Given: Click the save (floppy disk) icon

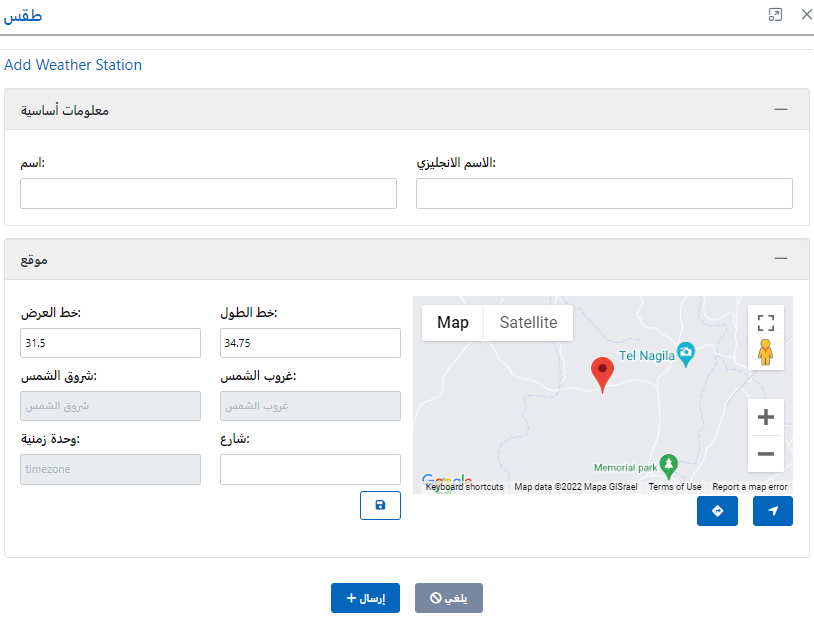Looking at the screenshot, I should [x=380, y=505].
